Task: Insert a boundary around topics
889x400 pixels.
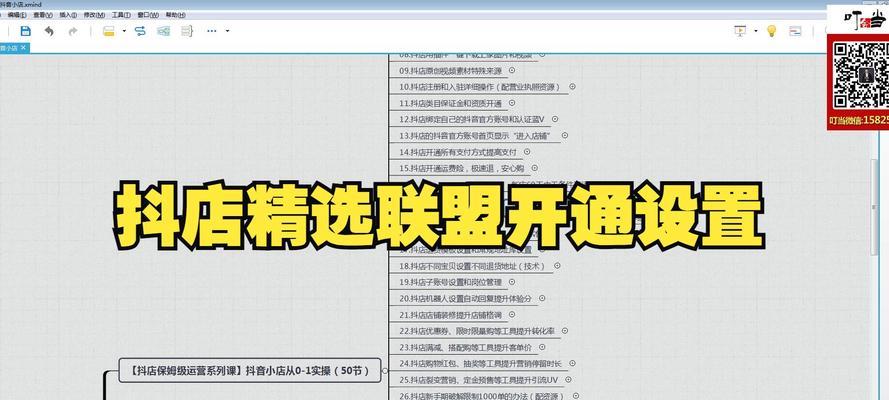Action: click(164, 31)
